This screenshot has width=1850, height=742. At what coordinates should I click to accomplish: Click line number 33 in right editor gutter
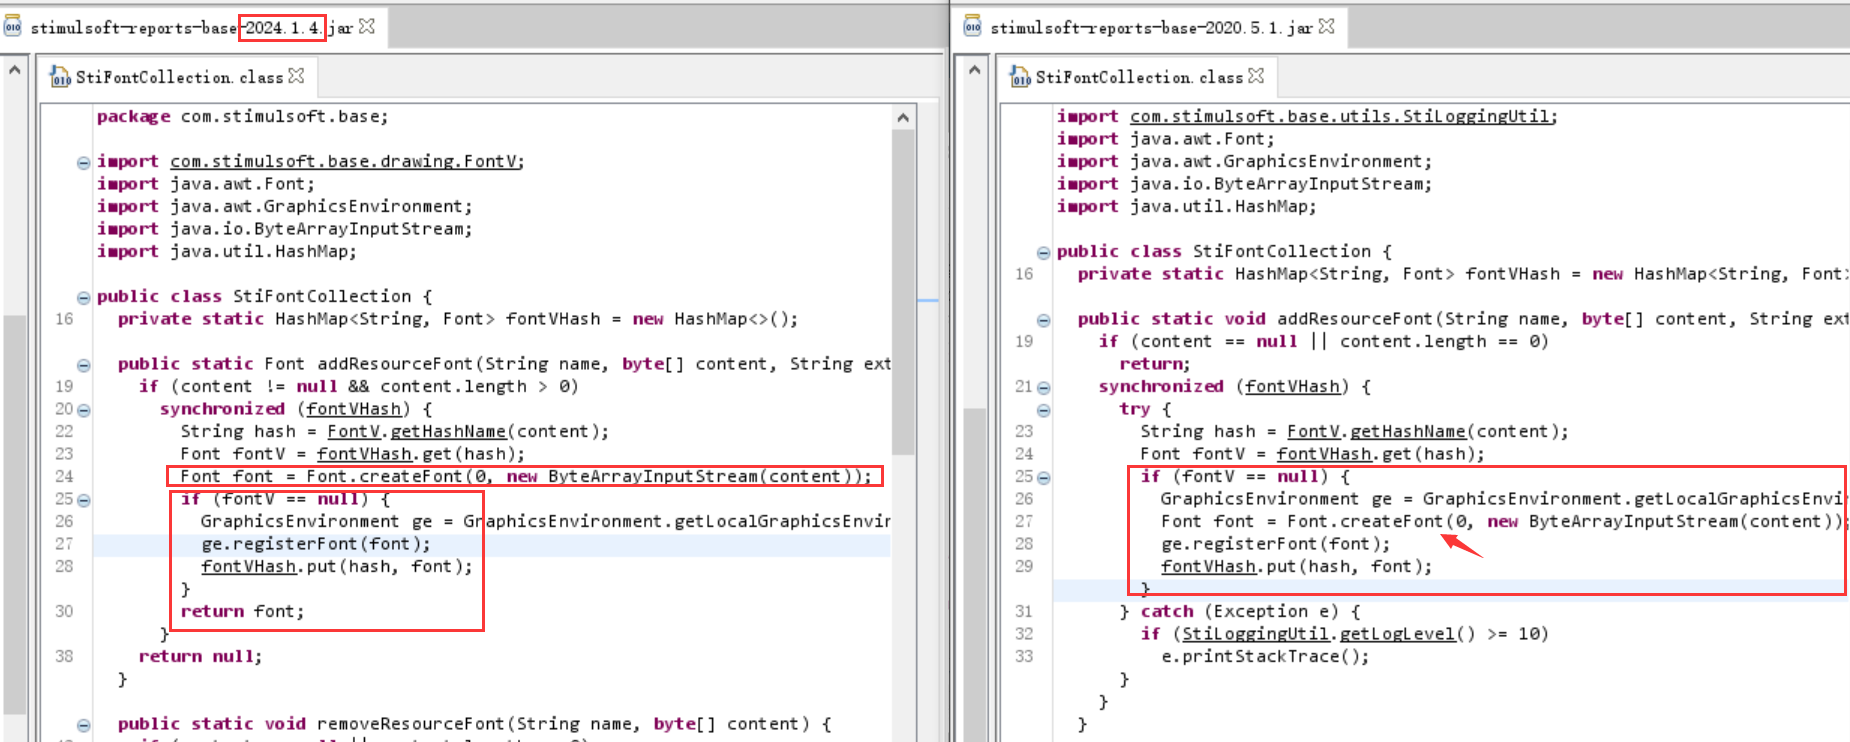[x=1024, y=656]
